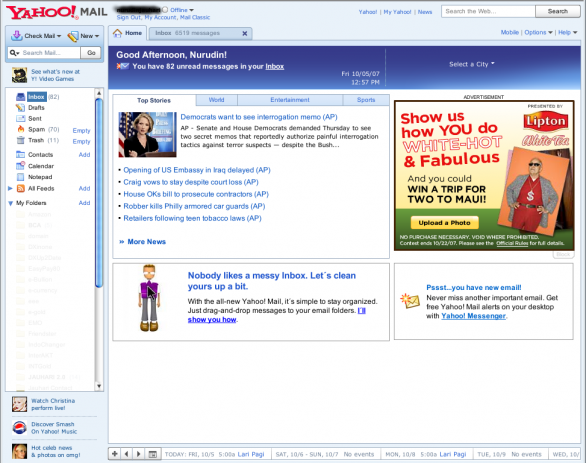586x463 pixels.
Task: Open the New dropdown arrow
Action: [x=97, y=36]
